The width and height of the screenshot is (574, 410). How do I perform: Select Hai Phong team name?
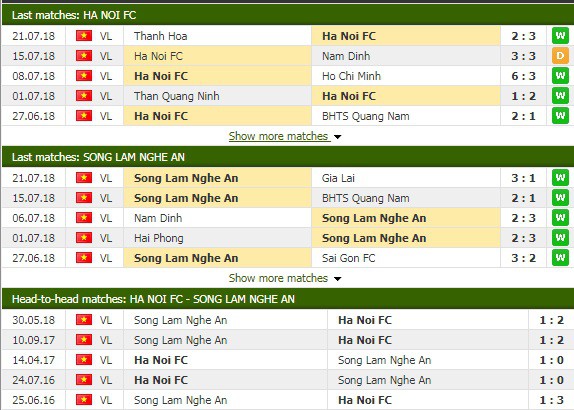click(x=159, y=238)
